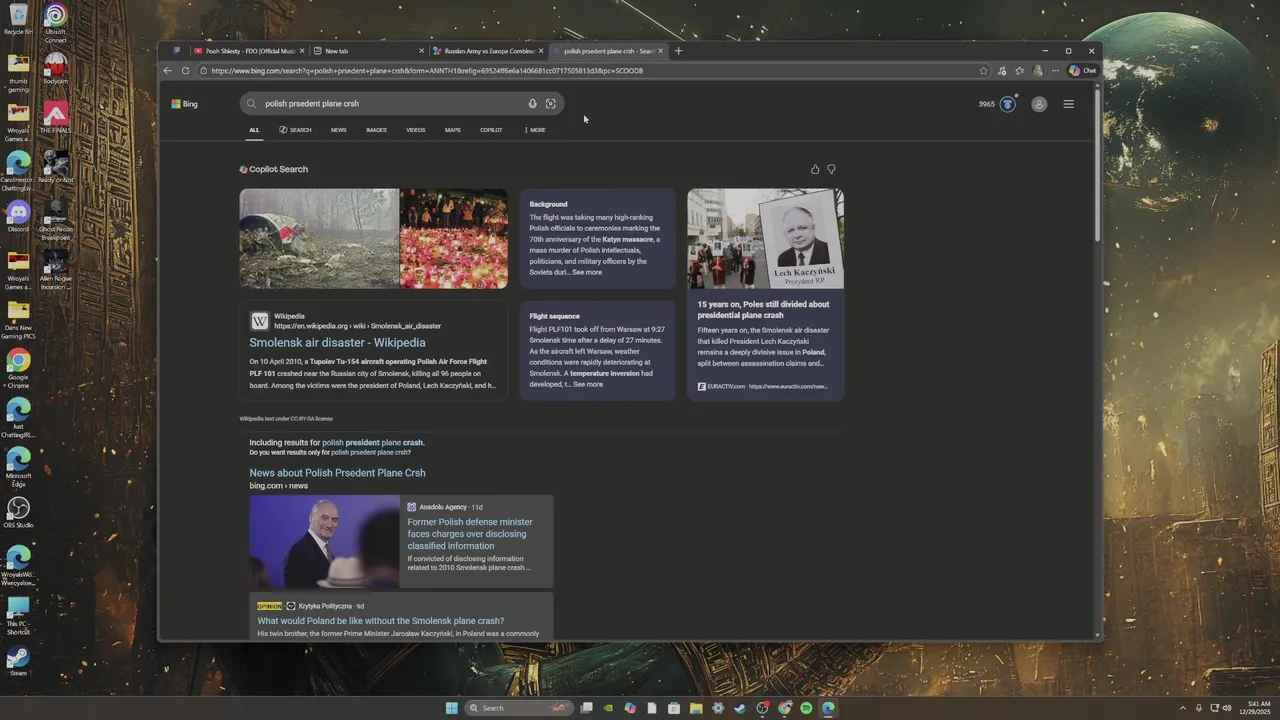
Task: Open visual search camera icon in search box
Action: pyautogui.click(x=551, y=104)
